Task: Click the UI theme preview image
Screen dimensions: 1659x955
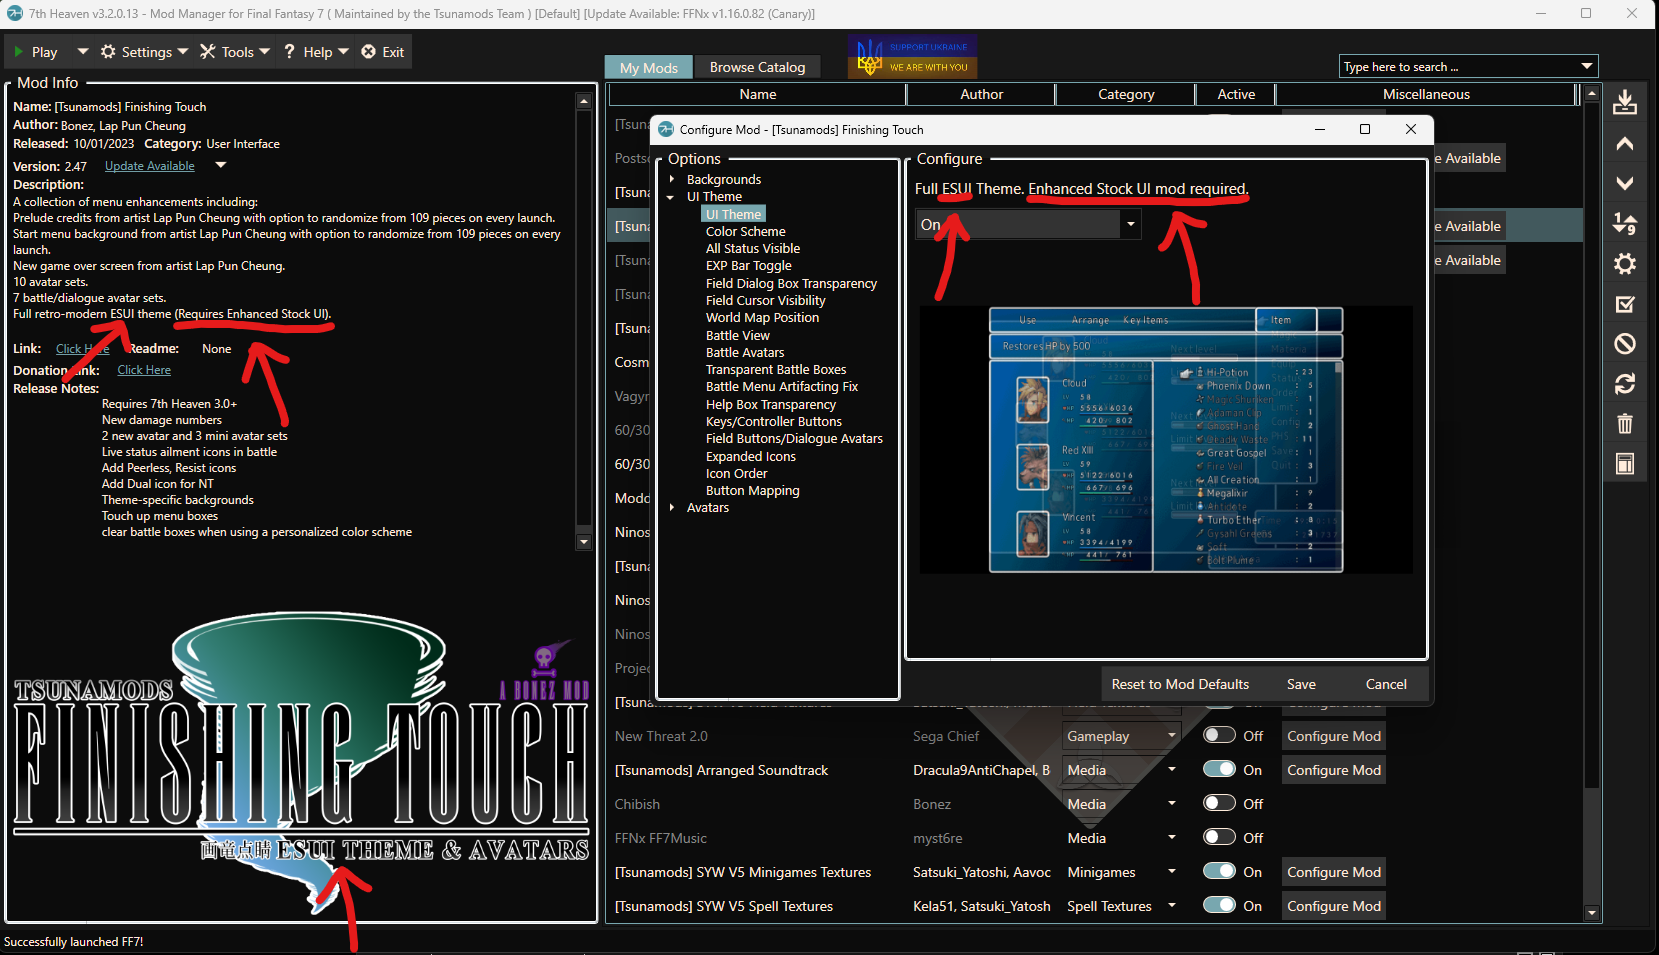Action: click(x=1166, y=439)
